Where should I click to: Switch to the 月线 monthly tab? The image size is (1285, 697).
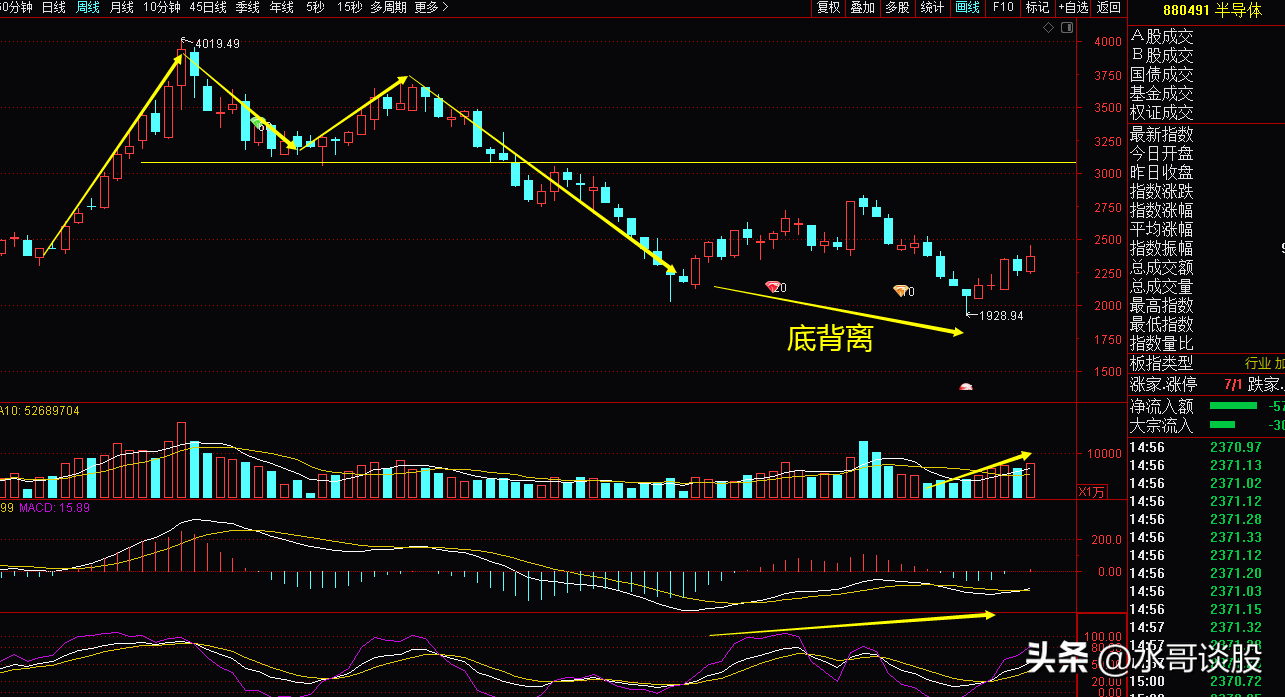[x=121, y=7]
